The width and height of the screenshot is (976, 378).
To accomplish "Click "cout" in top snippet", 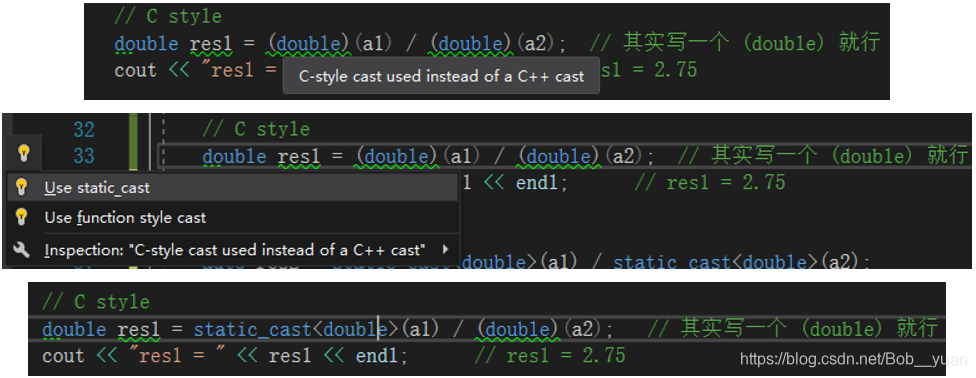I will pos(135,70).
